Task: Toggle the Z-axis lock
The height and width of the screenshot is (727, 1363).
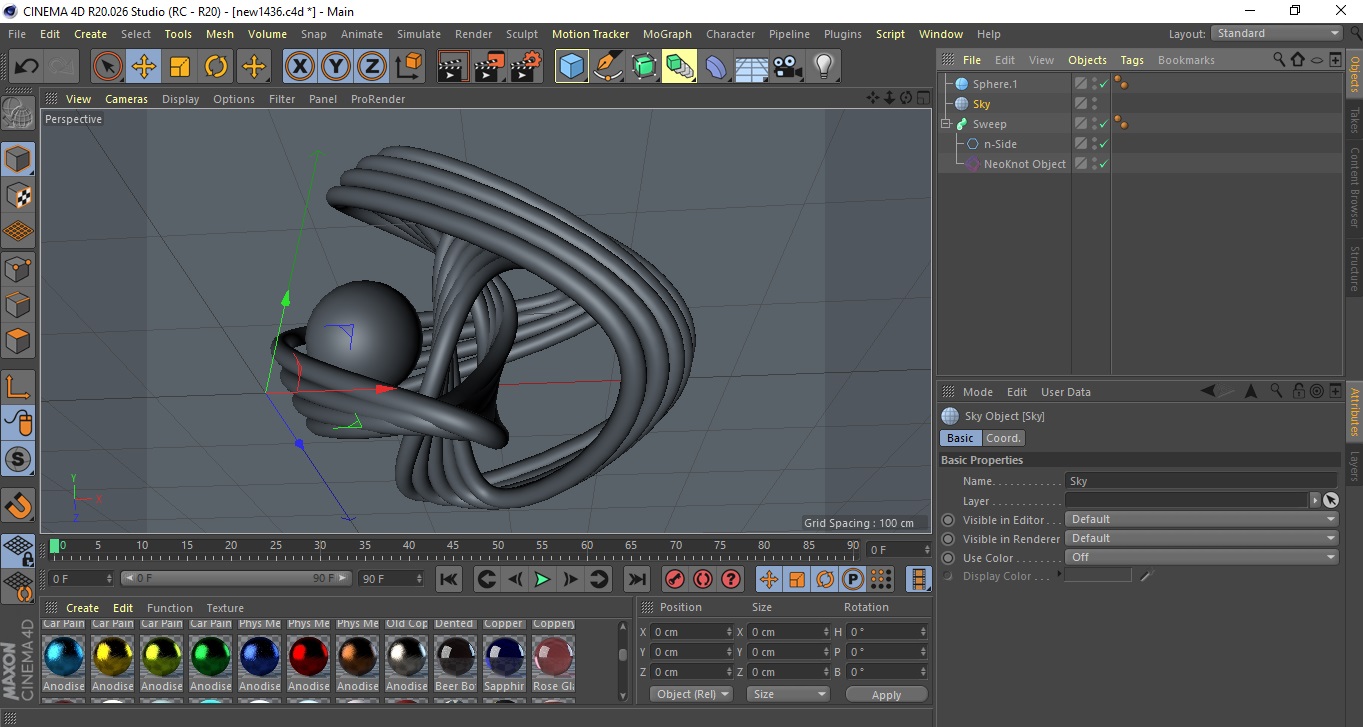Action: pyautogui.click(x=372, y=67)
